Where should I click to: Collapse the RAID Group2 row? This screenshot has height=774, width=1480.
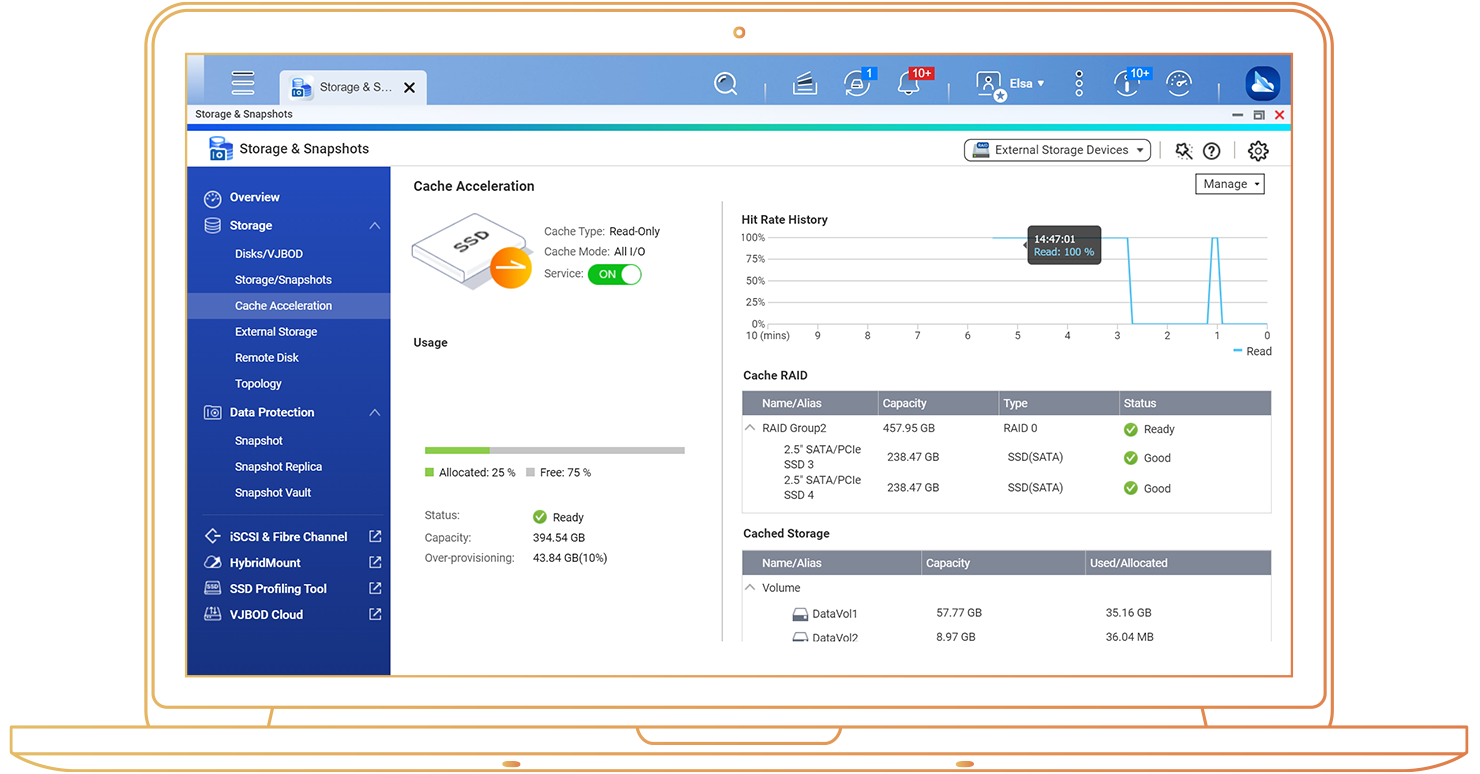click(750, 428)
